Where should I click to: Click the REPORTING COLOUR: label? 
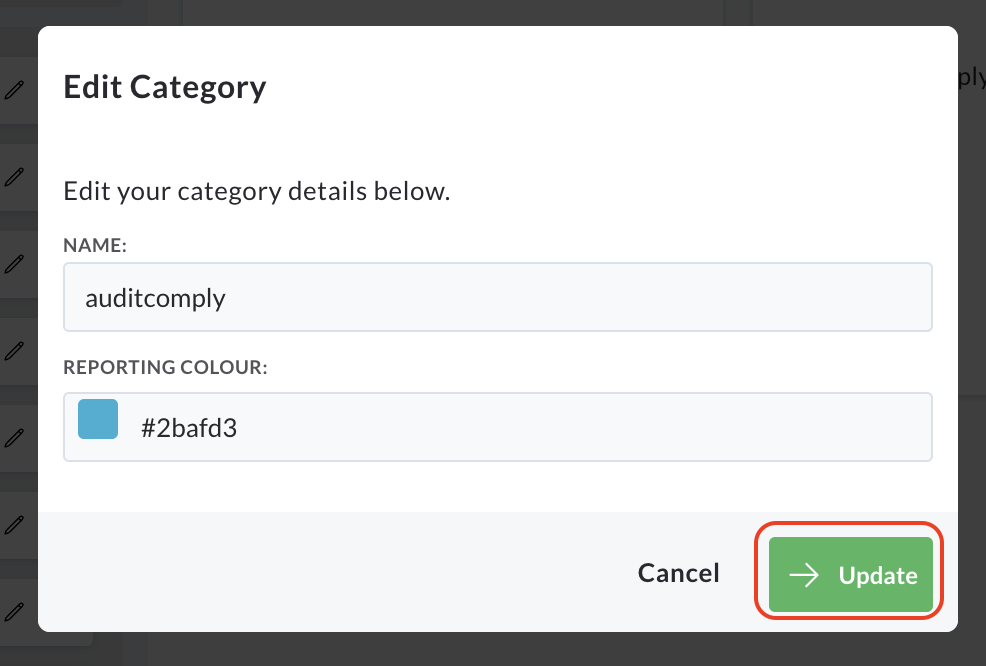[x=165, y=367]
